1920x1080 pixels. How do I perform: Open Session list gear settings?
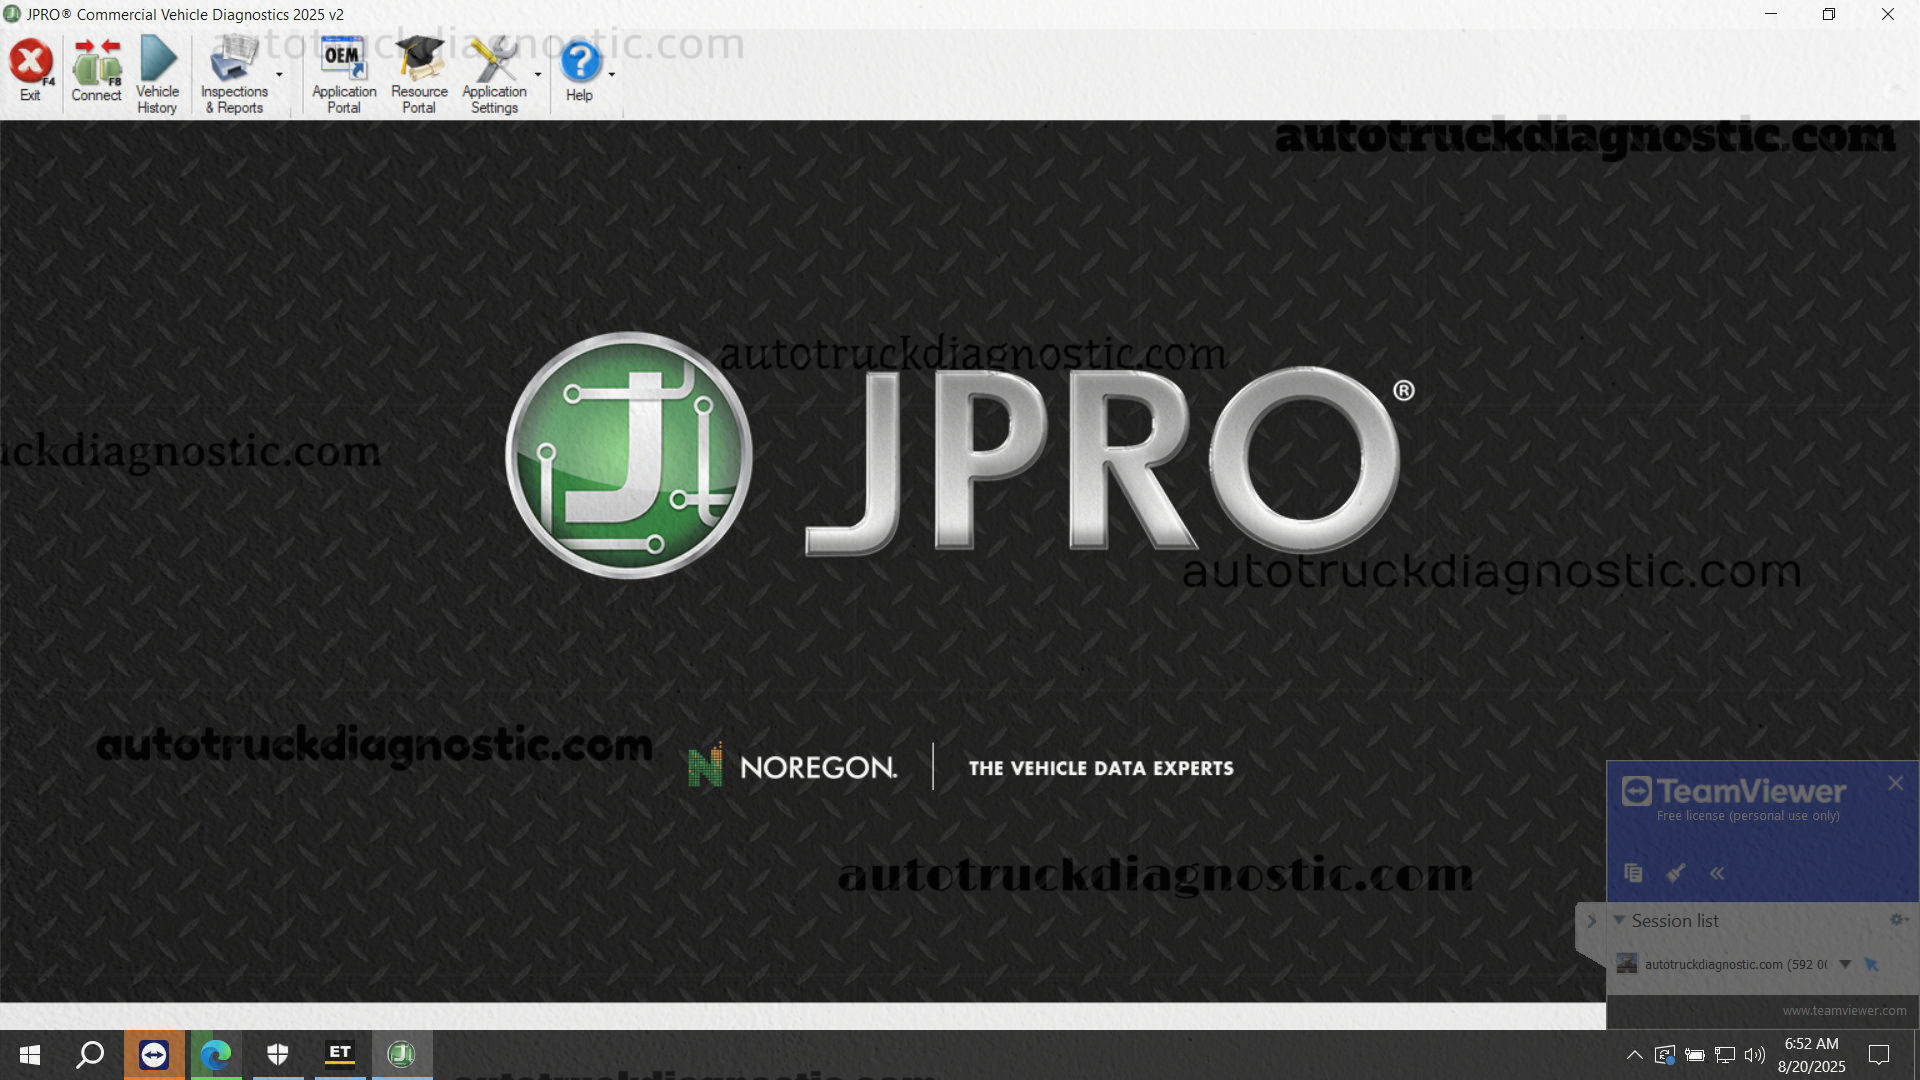(1897, 920)
